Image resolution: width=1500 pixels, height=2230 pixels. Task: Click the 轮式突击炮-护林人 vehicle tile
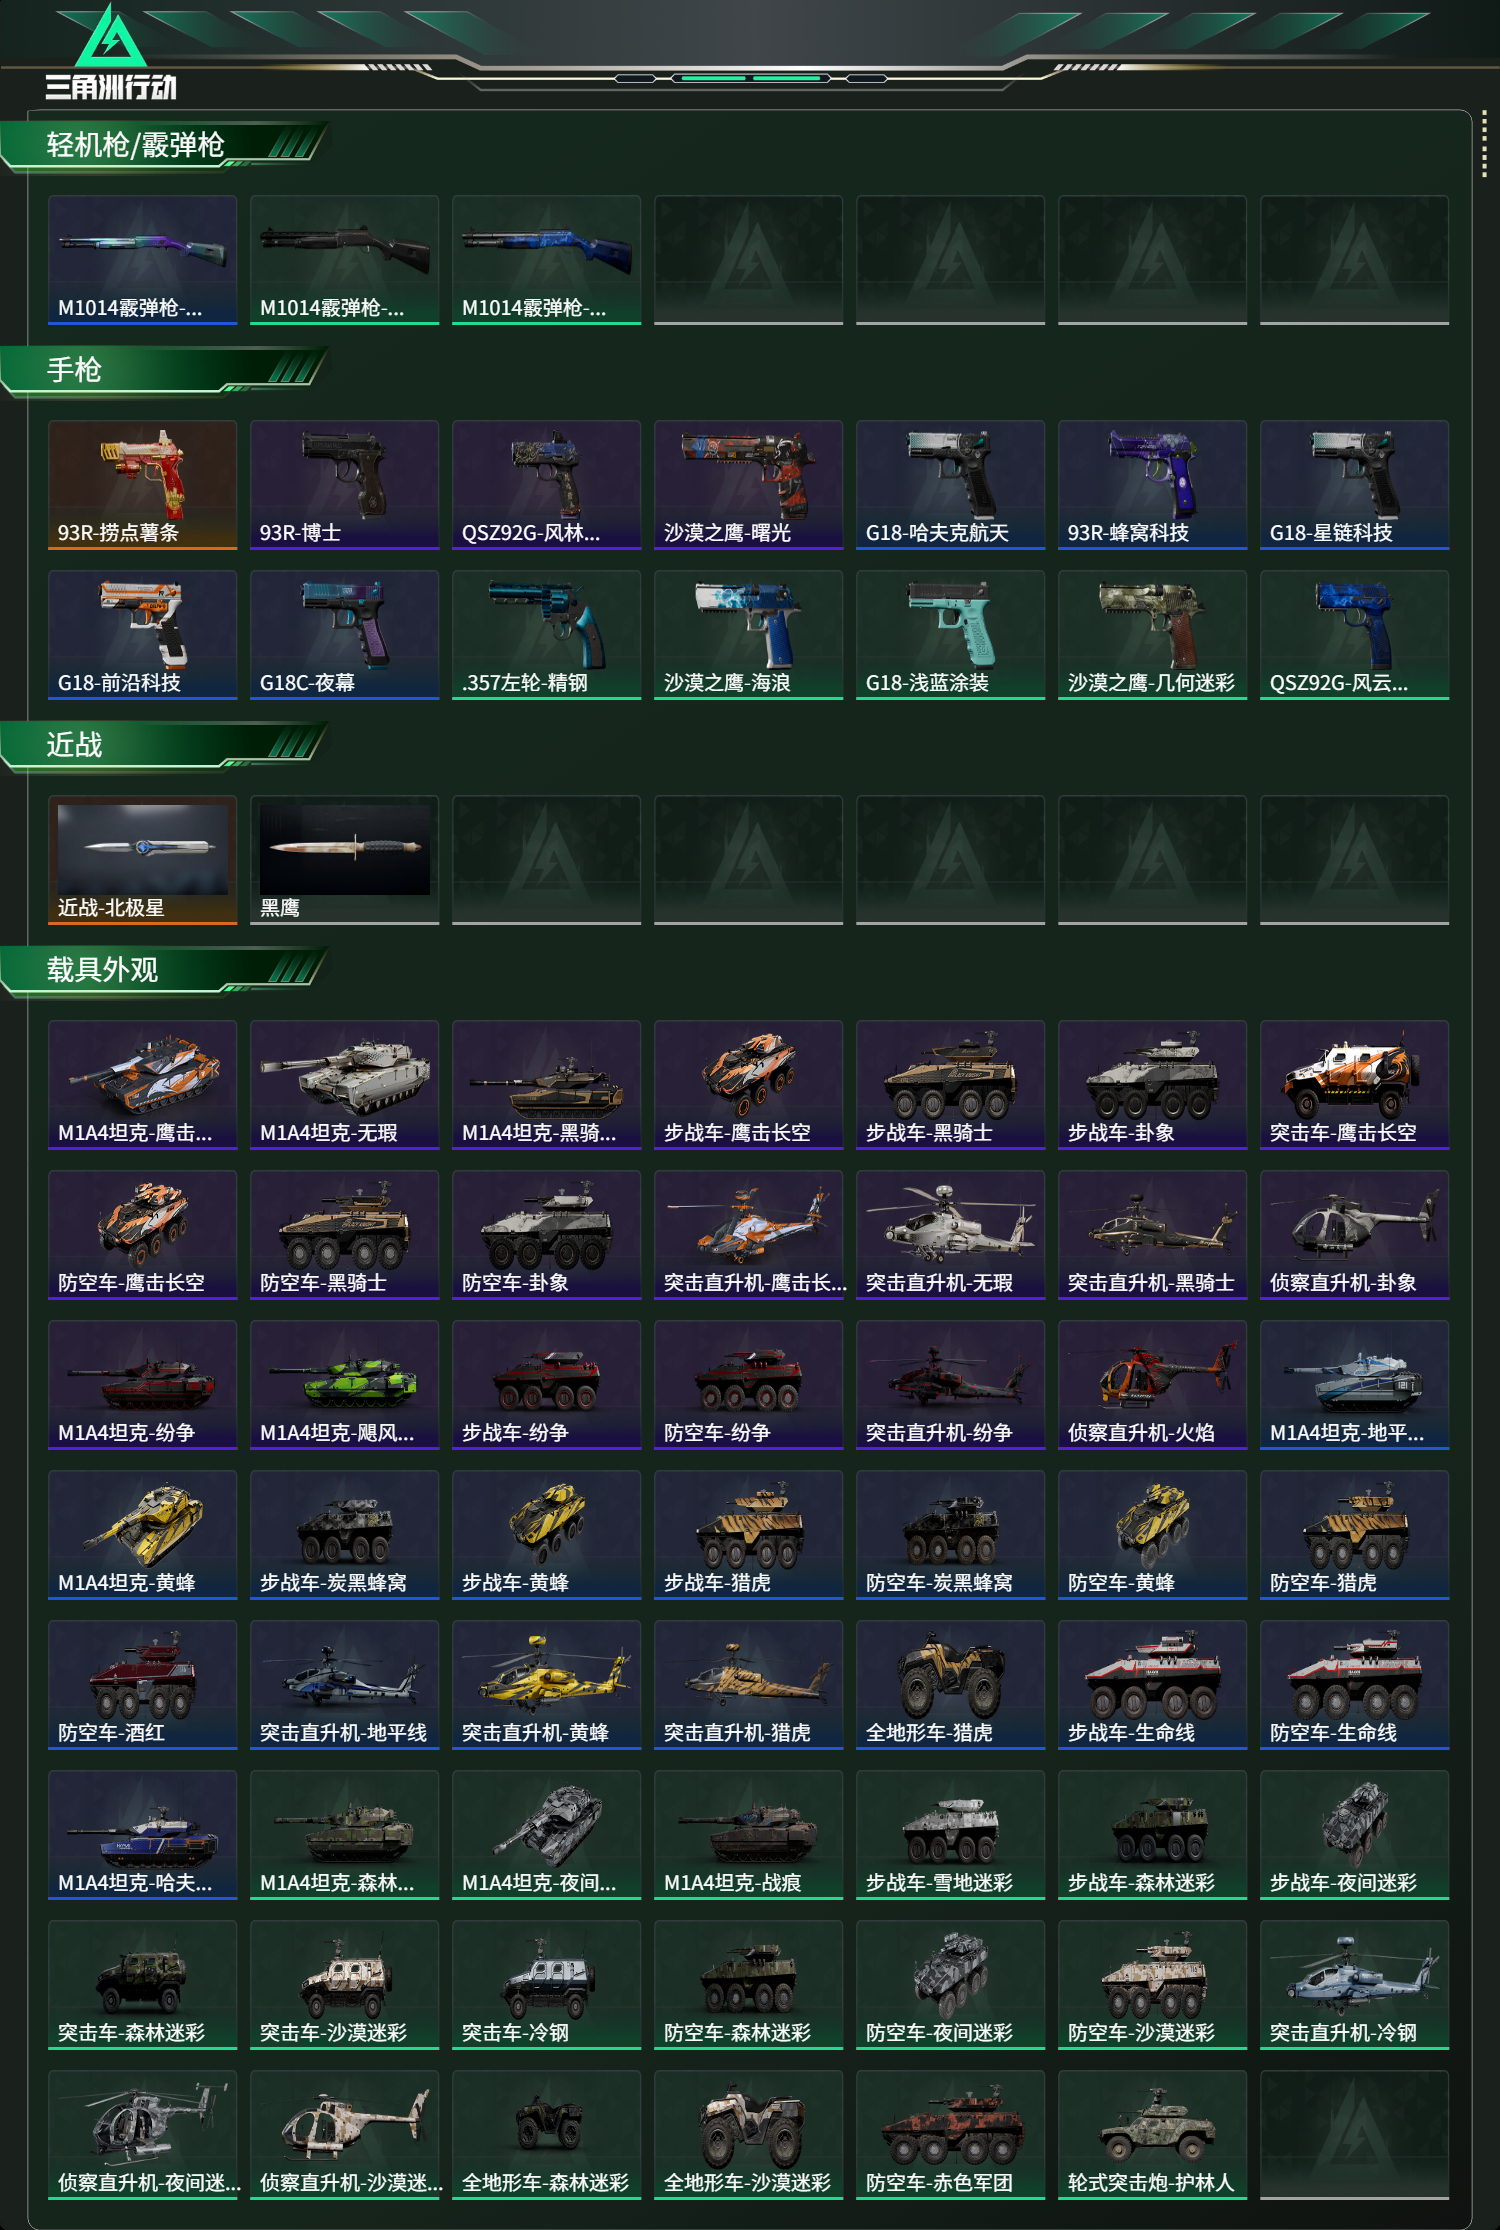point(1152,2135)
